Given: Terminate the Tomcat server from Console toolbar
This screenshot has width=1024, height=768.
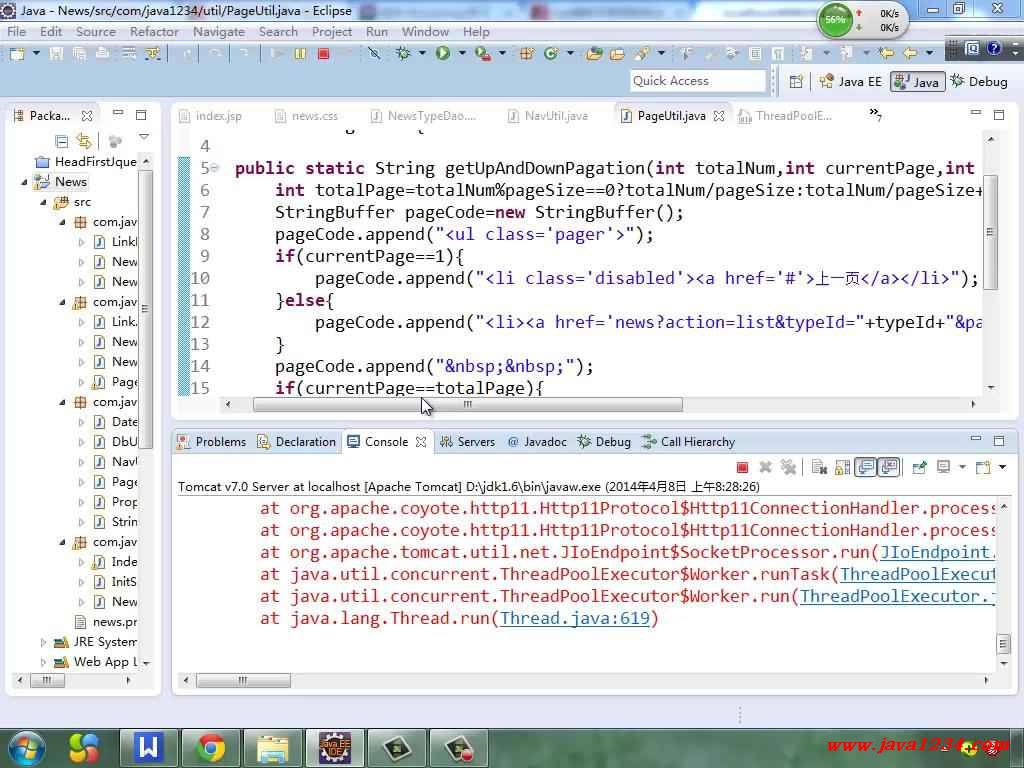Looking at the screenshot, I should point(742,467).
